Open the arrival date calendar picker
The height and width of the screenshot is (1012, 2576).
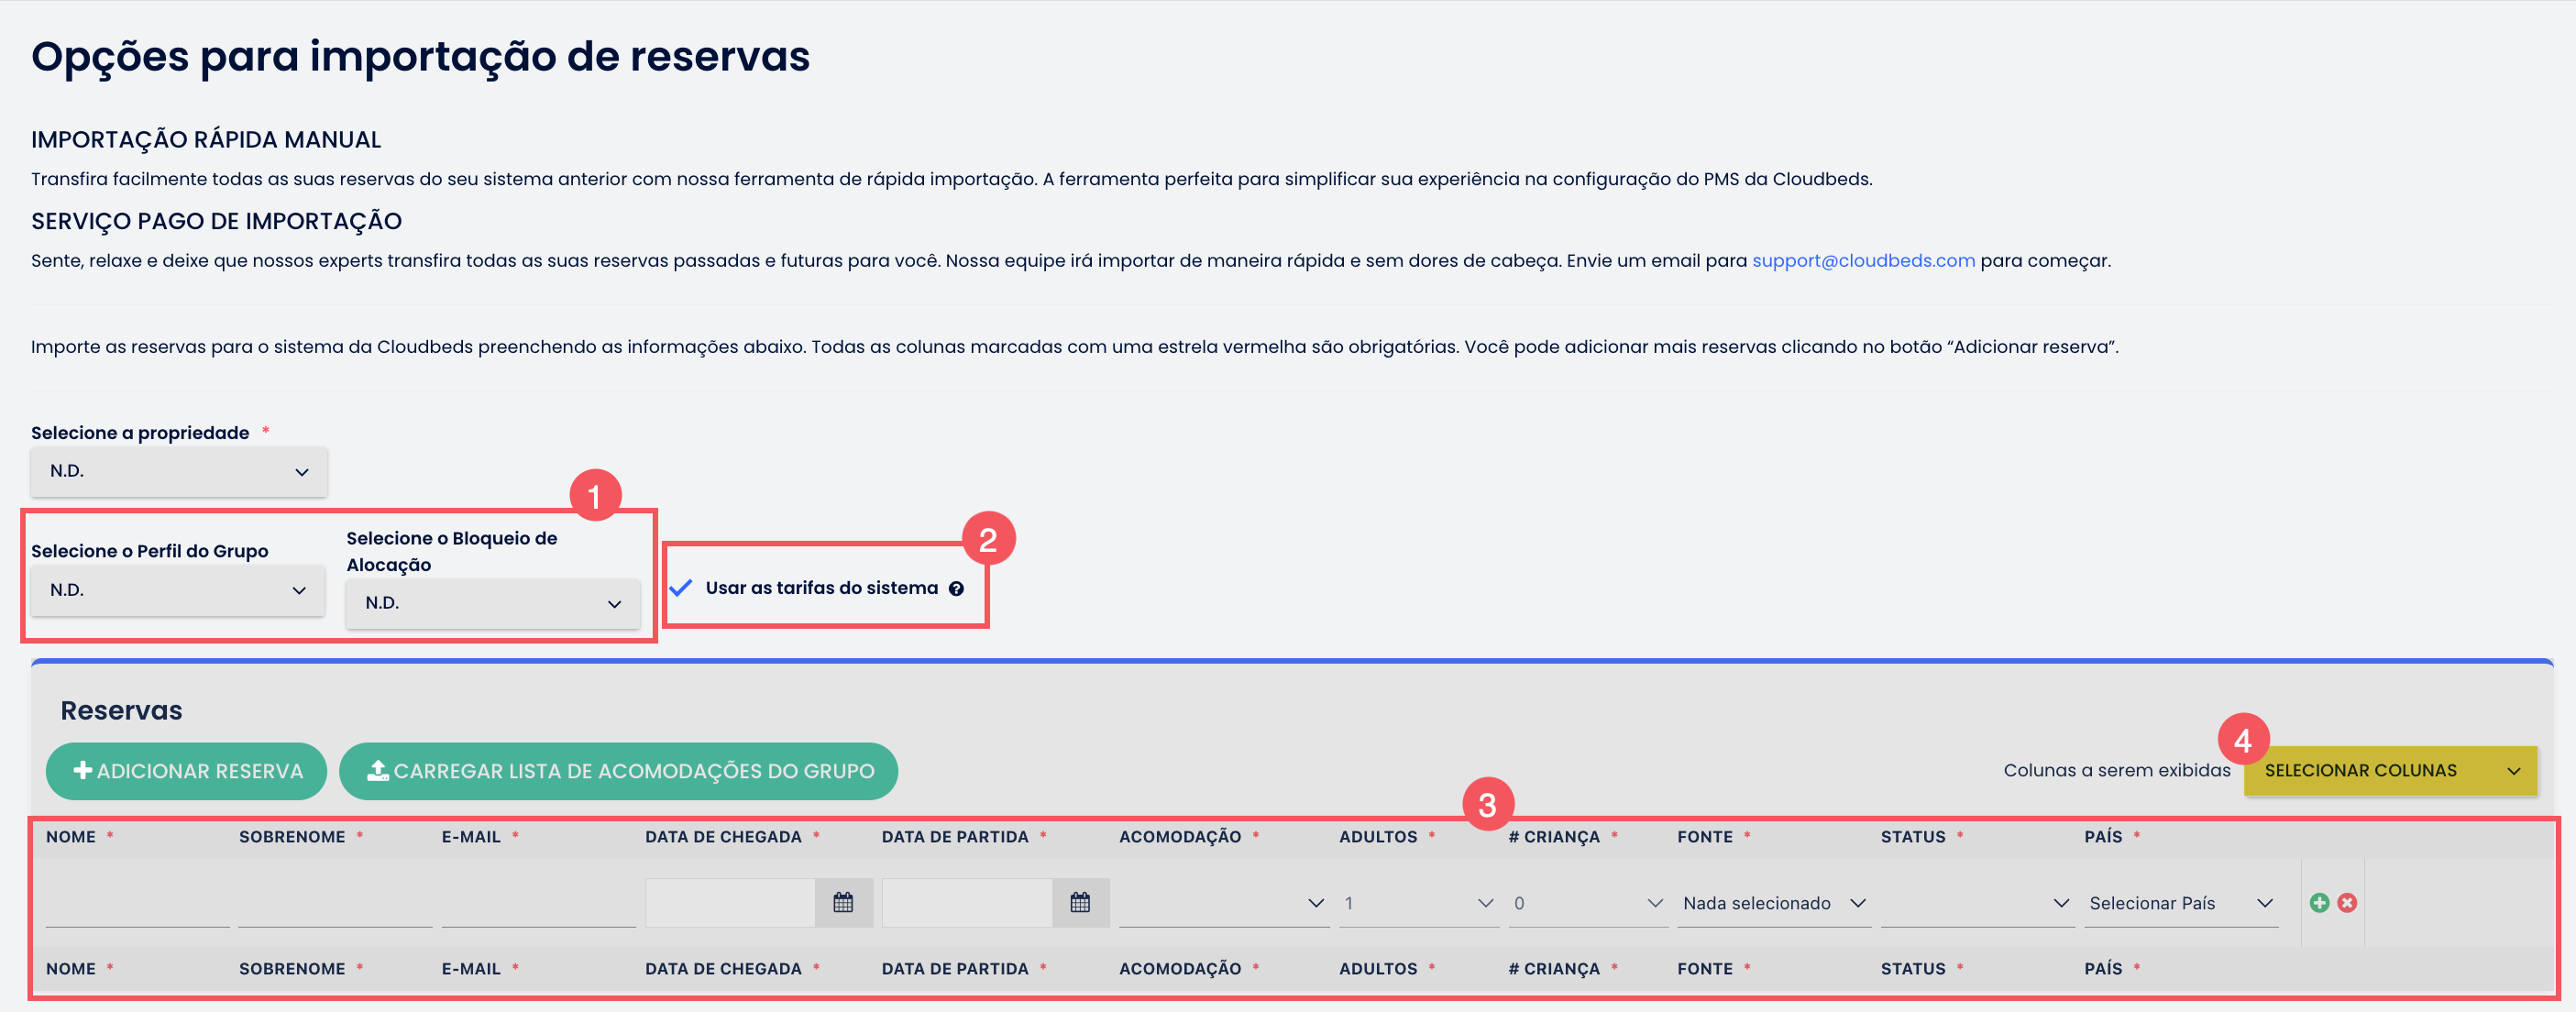click(x=843, y=902)
